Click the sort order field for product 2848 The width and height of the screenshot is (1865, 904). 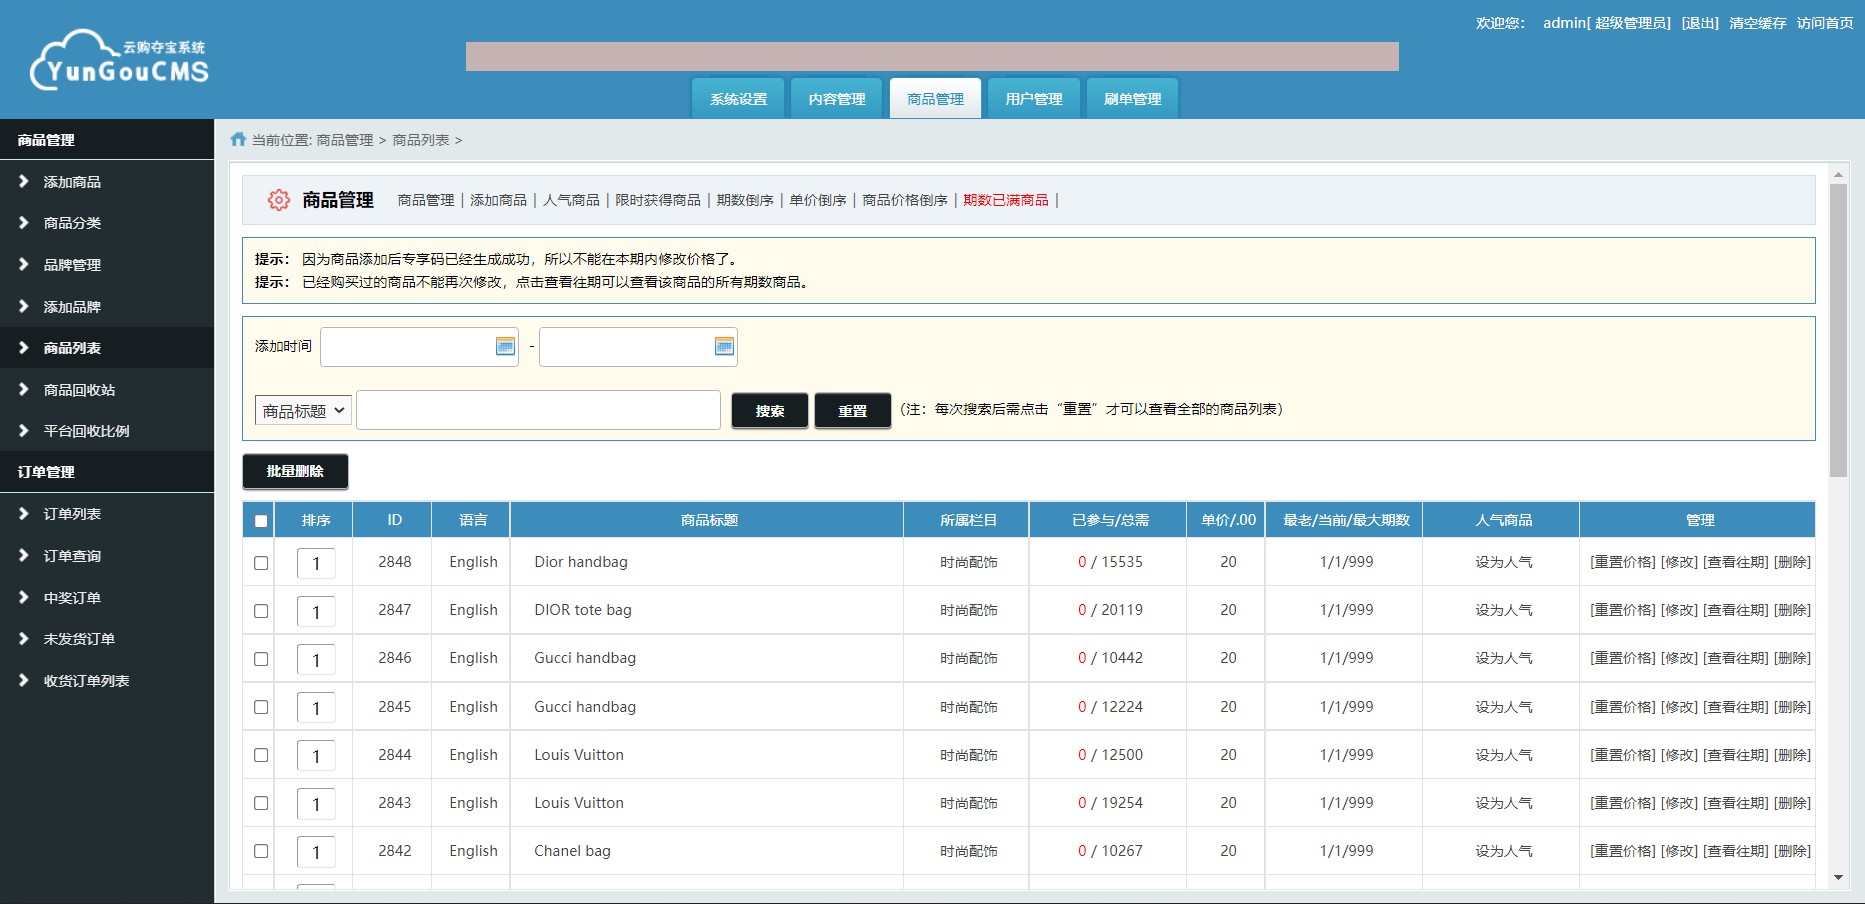(x=316, y=563)
